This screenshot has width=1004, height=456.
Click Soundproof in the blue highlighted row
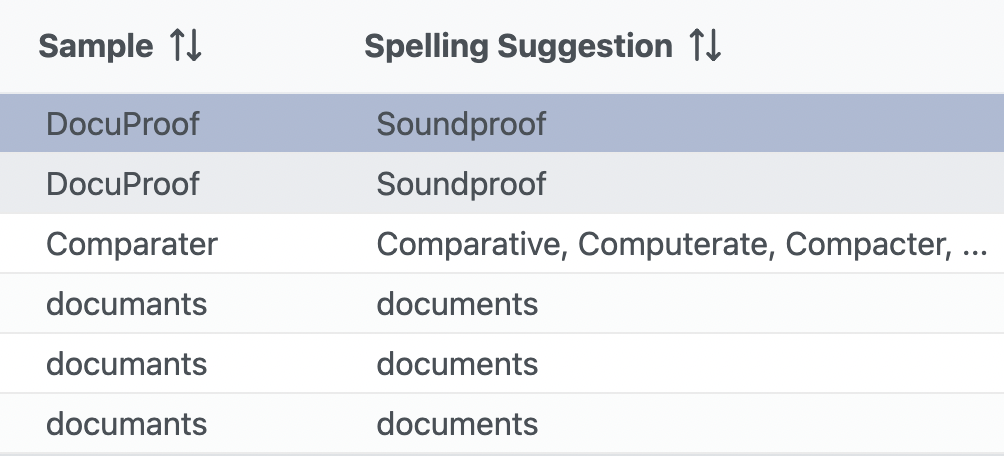pos(461,124)
